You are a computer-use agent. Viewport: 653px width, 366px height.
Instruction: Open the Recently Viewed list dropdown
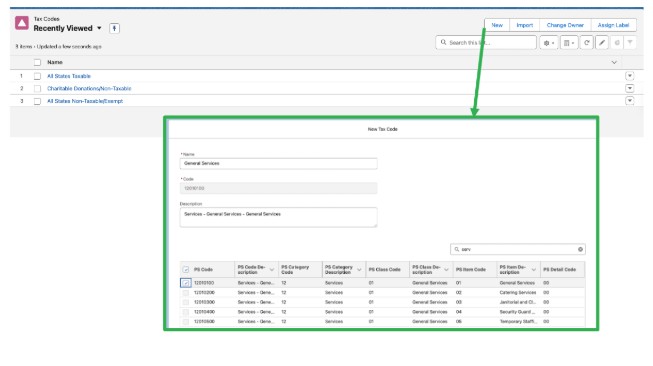[x=99, y=28]
